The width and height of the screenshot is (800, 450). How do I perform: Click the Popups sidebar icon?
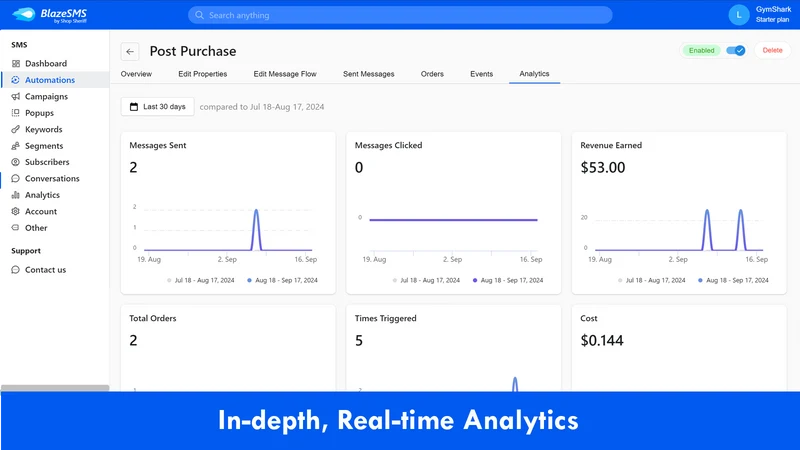point(16,113)
